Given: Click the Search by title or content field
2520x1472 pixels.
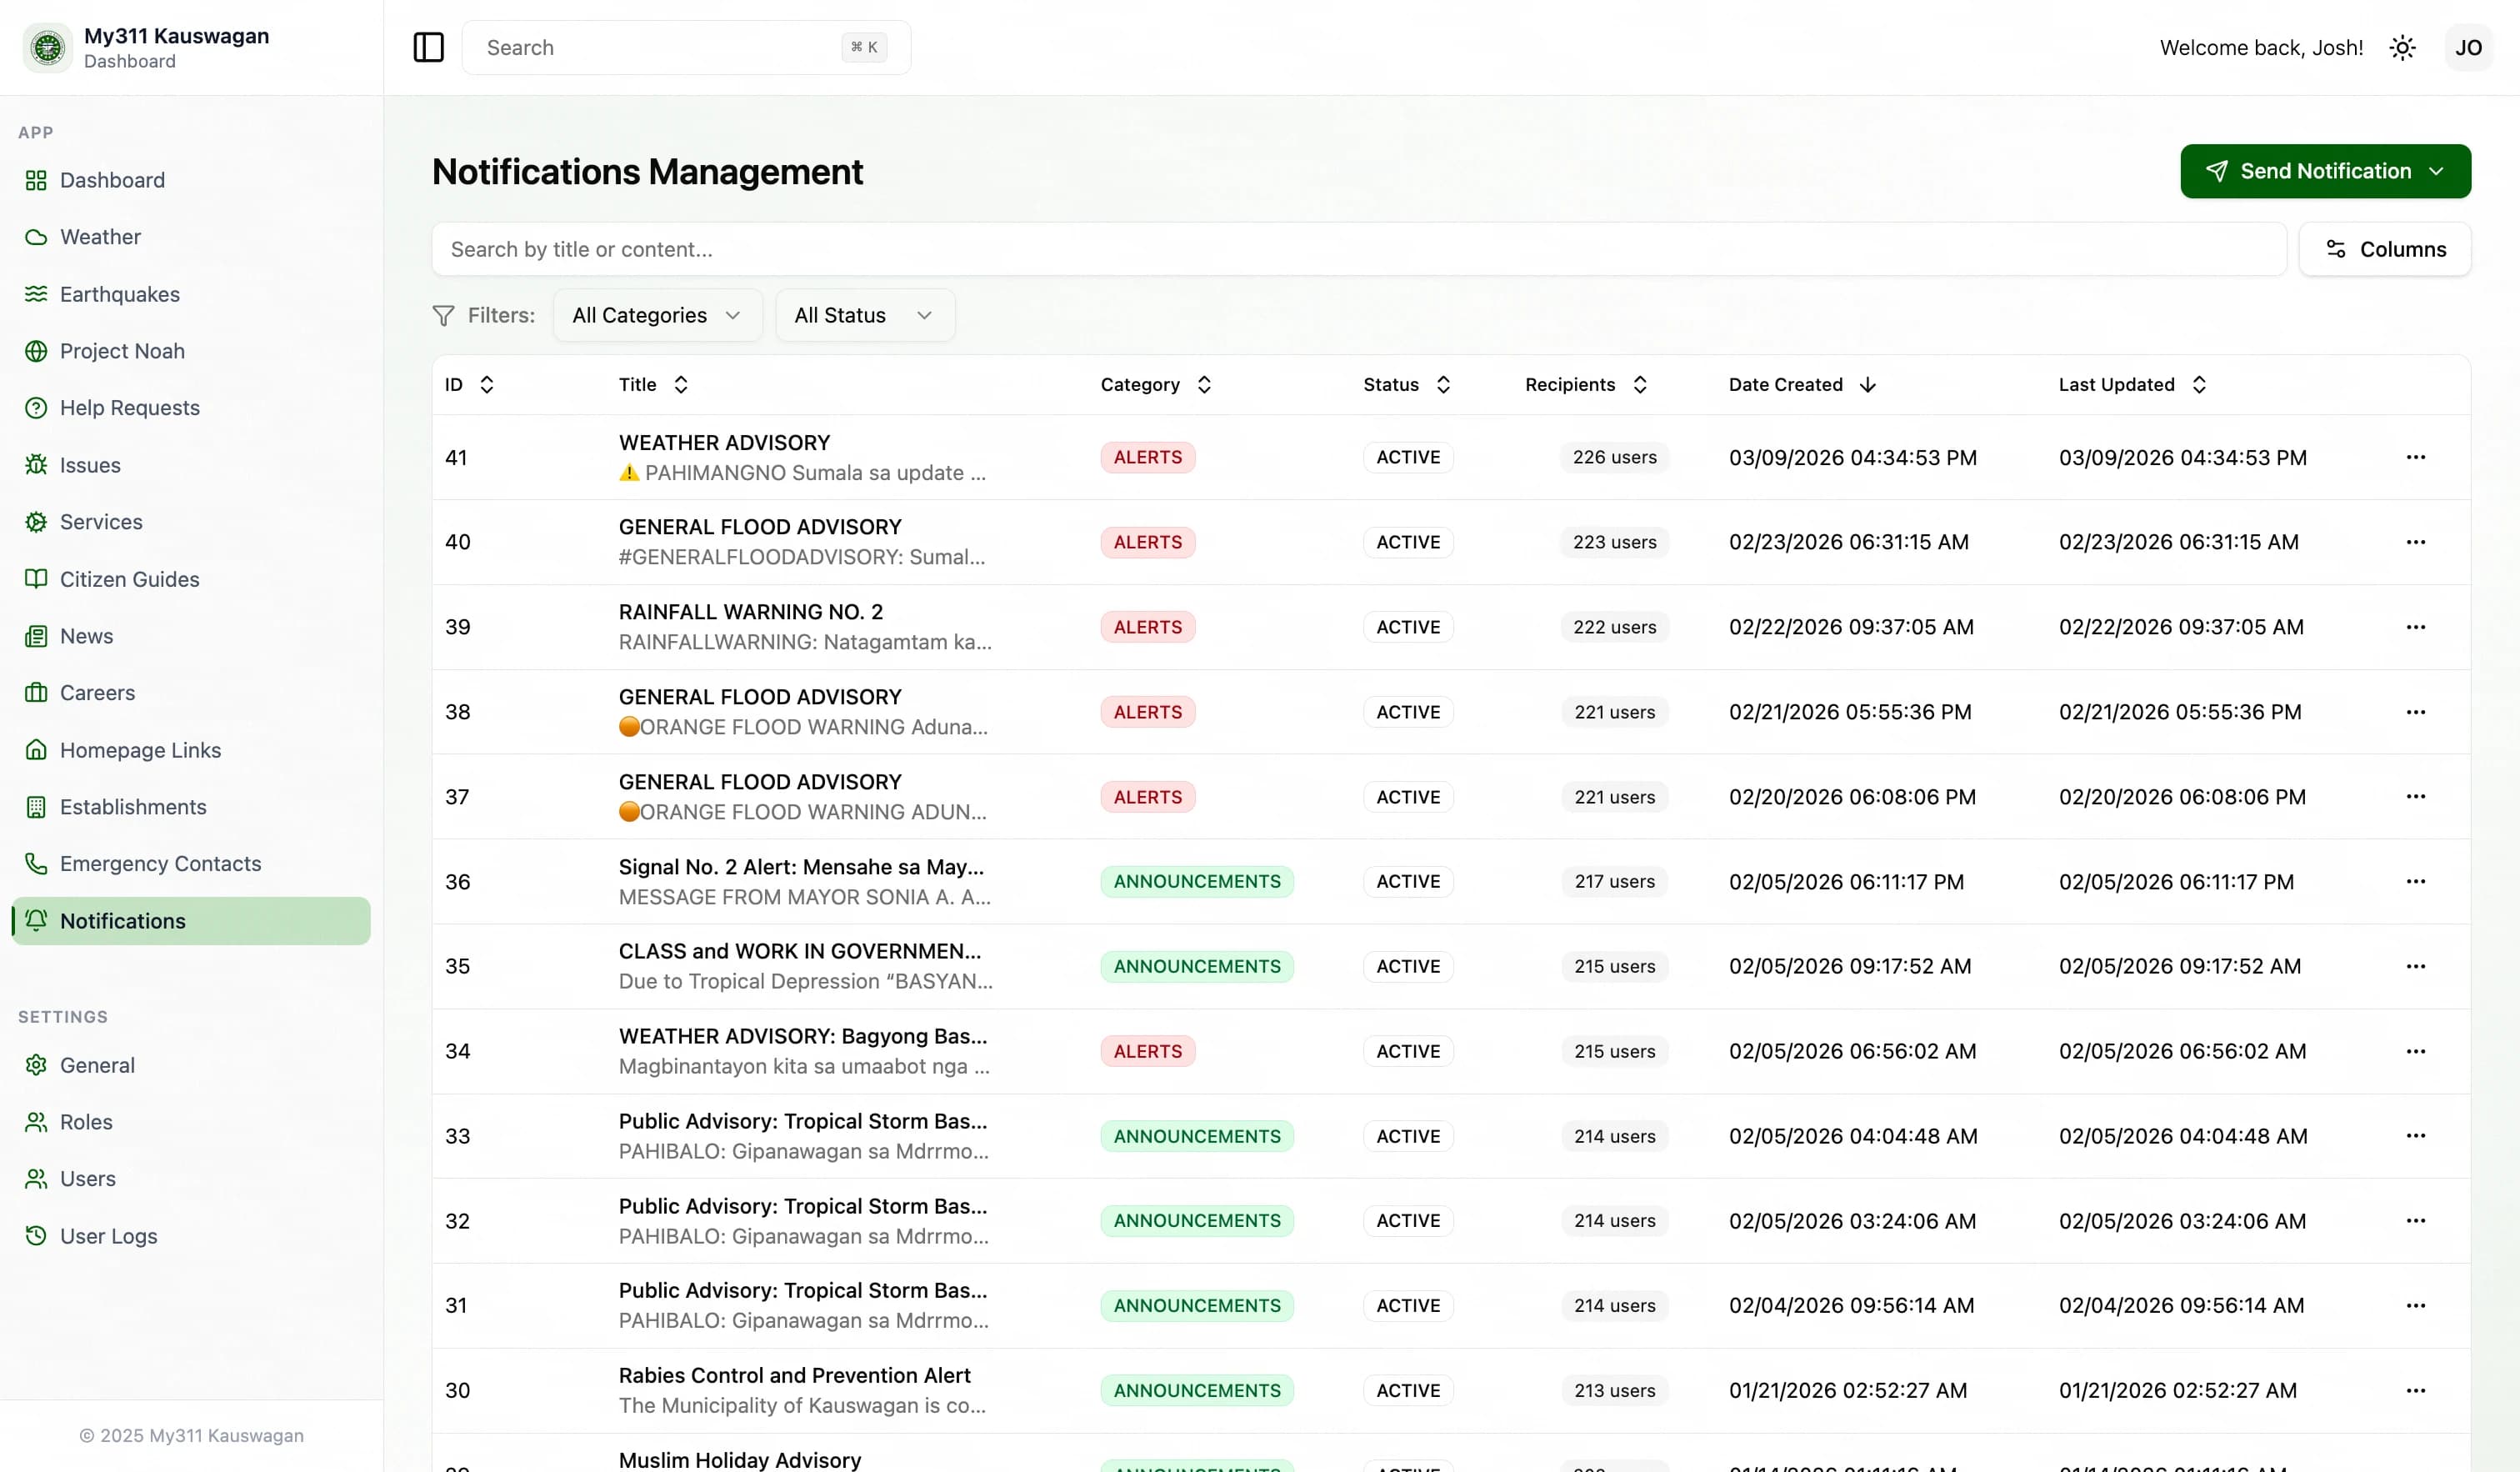Looking at the screenshot, I should 1358,249.
